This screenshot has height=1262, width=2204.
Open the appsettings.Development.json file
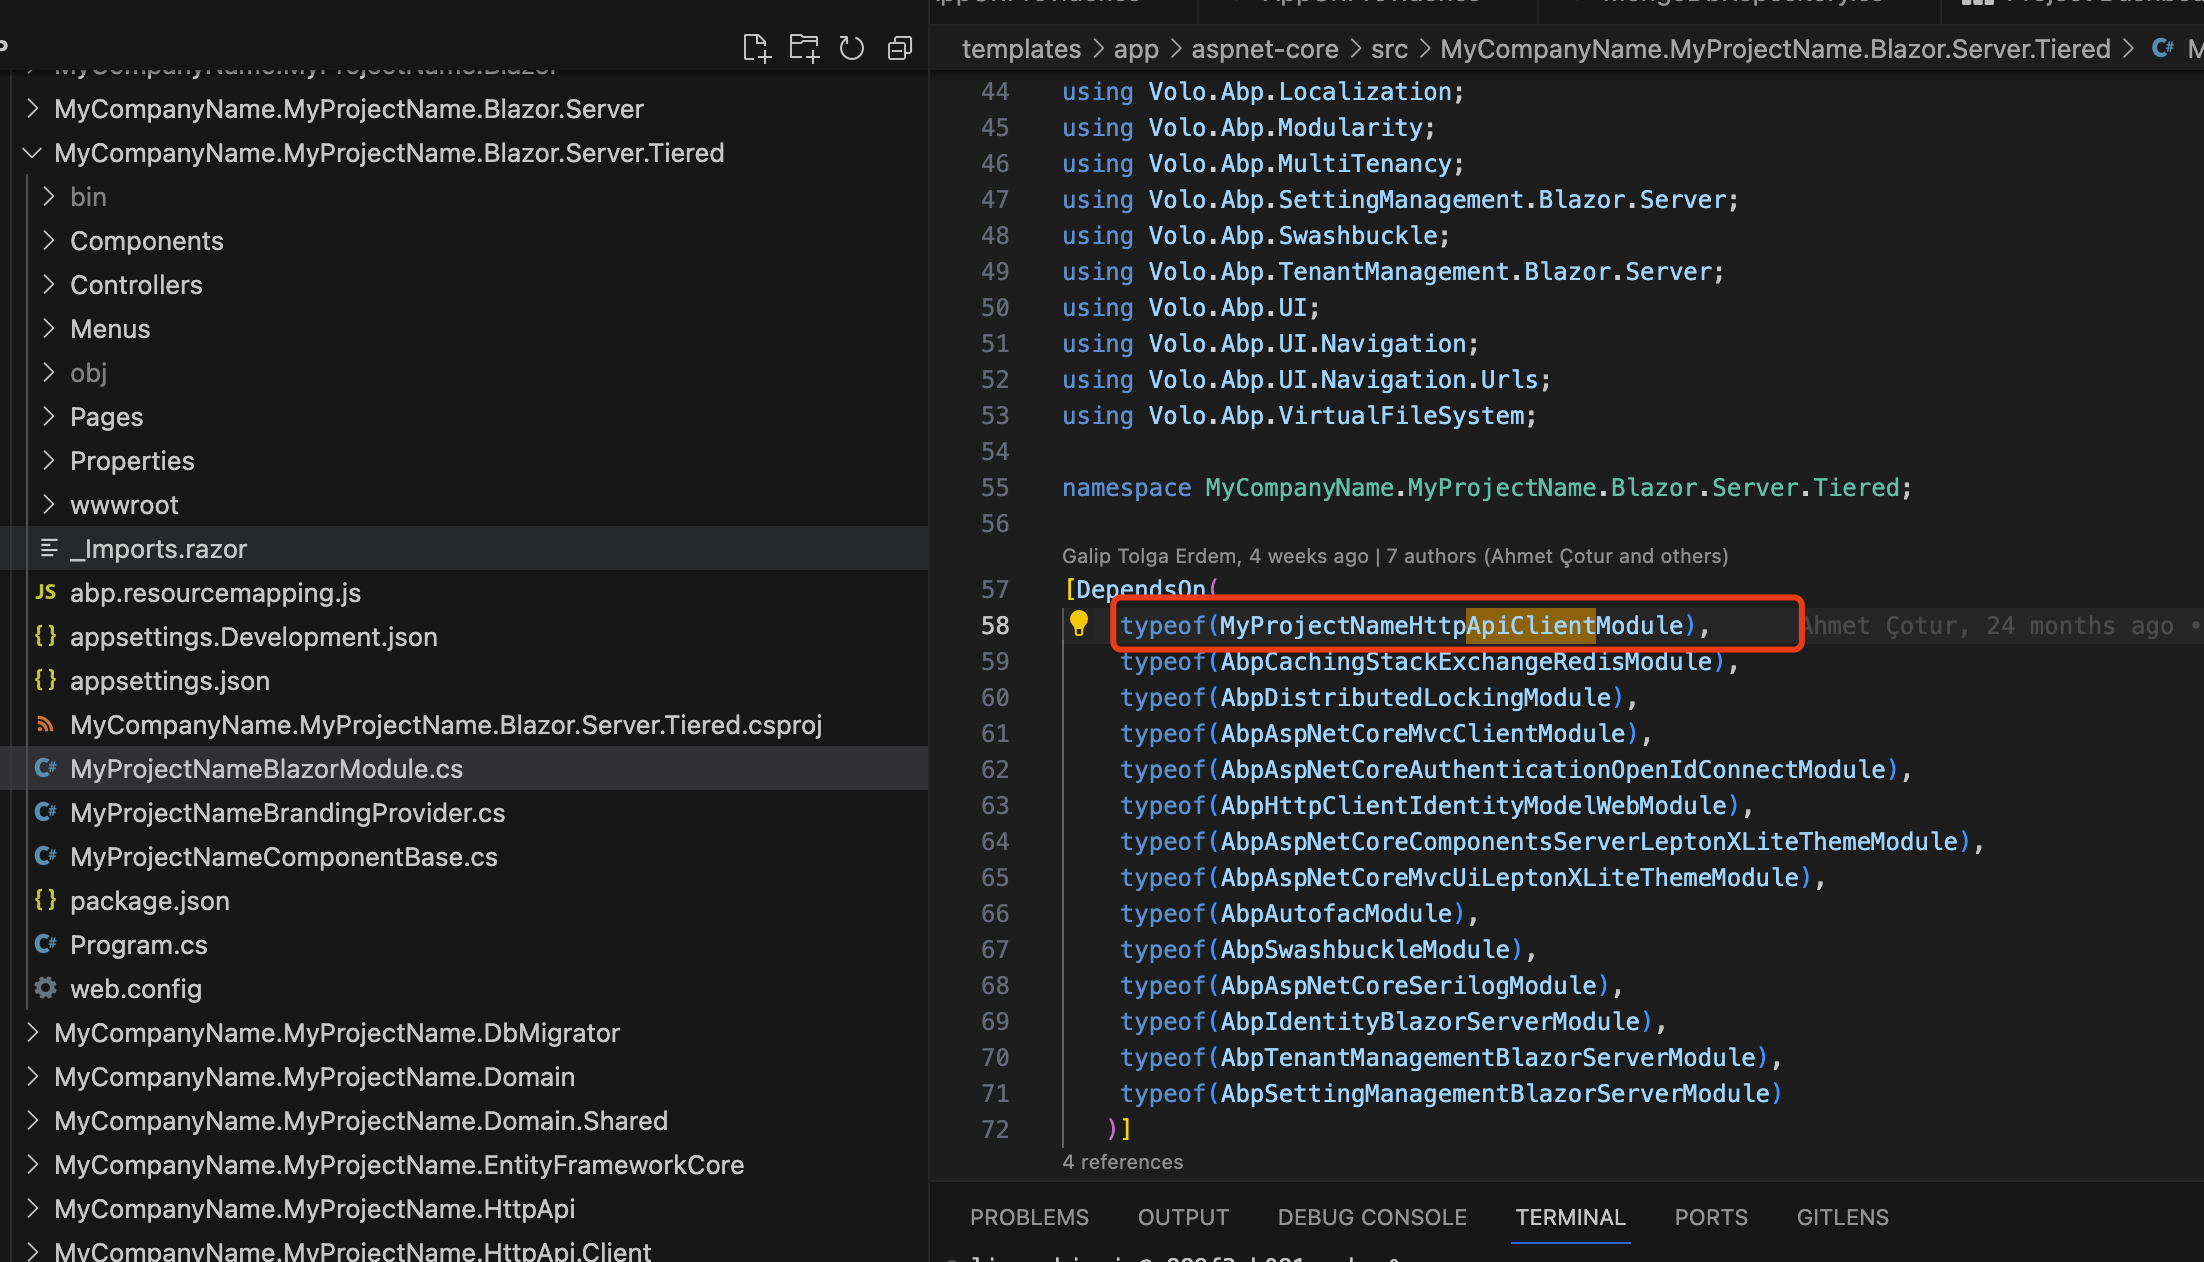tap(253, 637)
